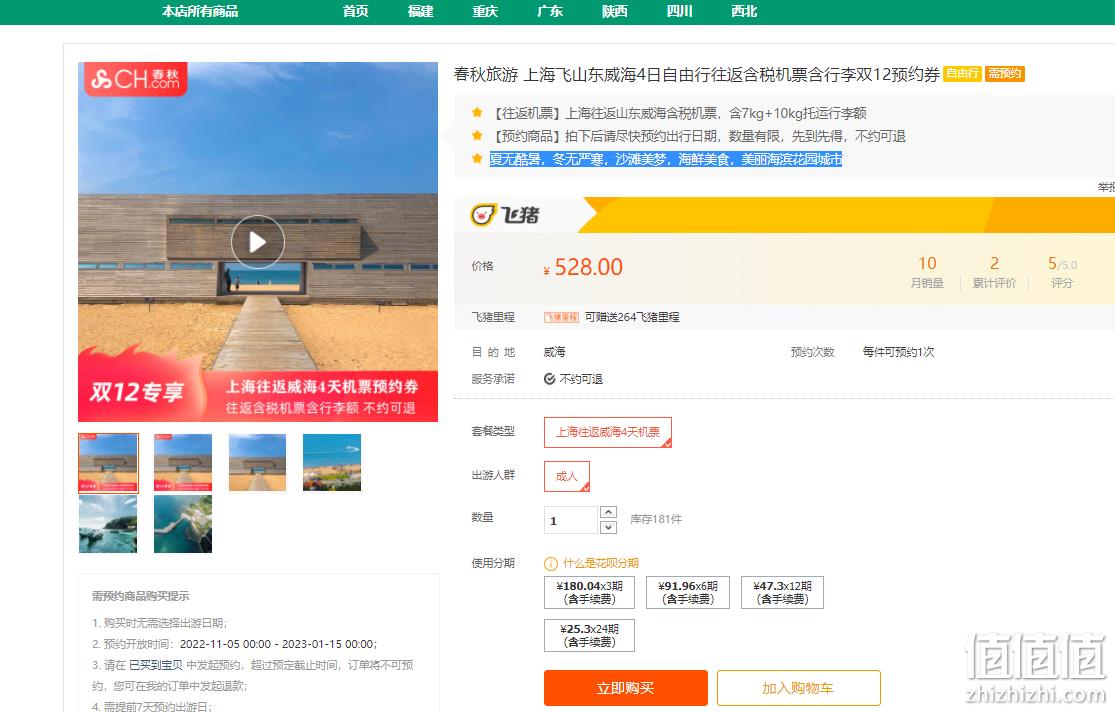
Task: Select the aerial island thumbnail
Action: point(183,524)
